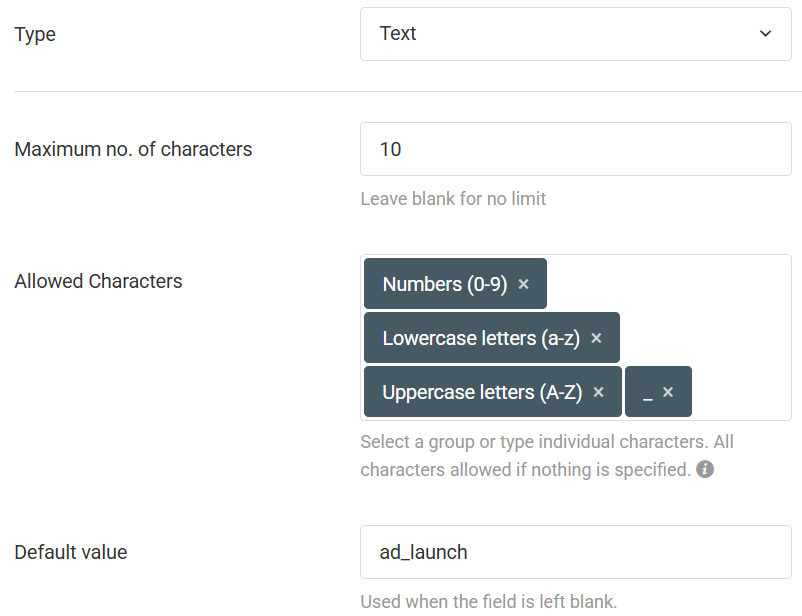Screen dimensions: 802x616
Task: Click the Type field label
Action: pyautogui.click(x=35, y=34)
